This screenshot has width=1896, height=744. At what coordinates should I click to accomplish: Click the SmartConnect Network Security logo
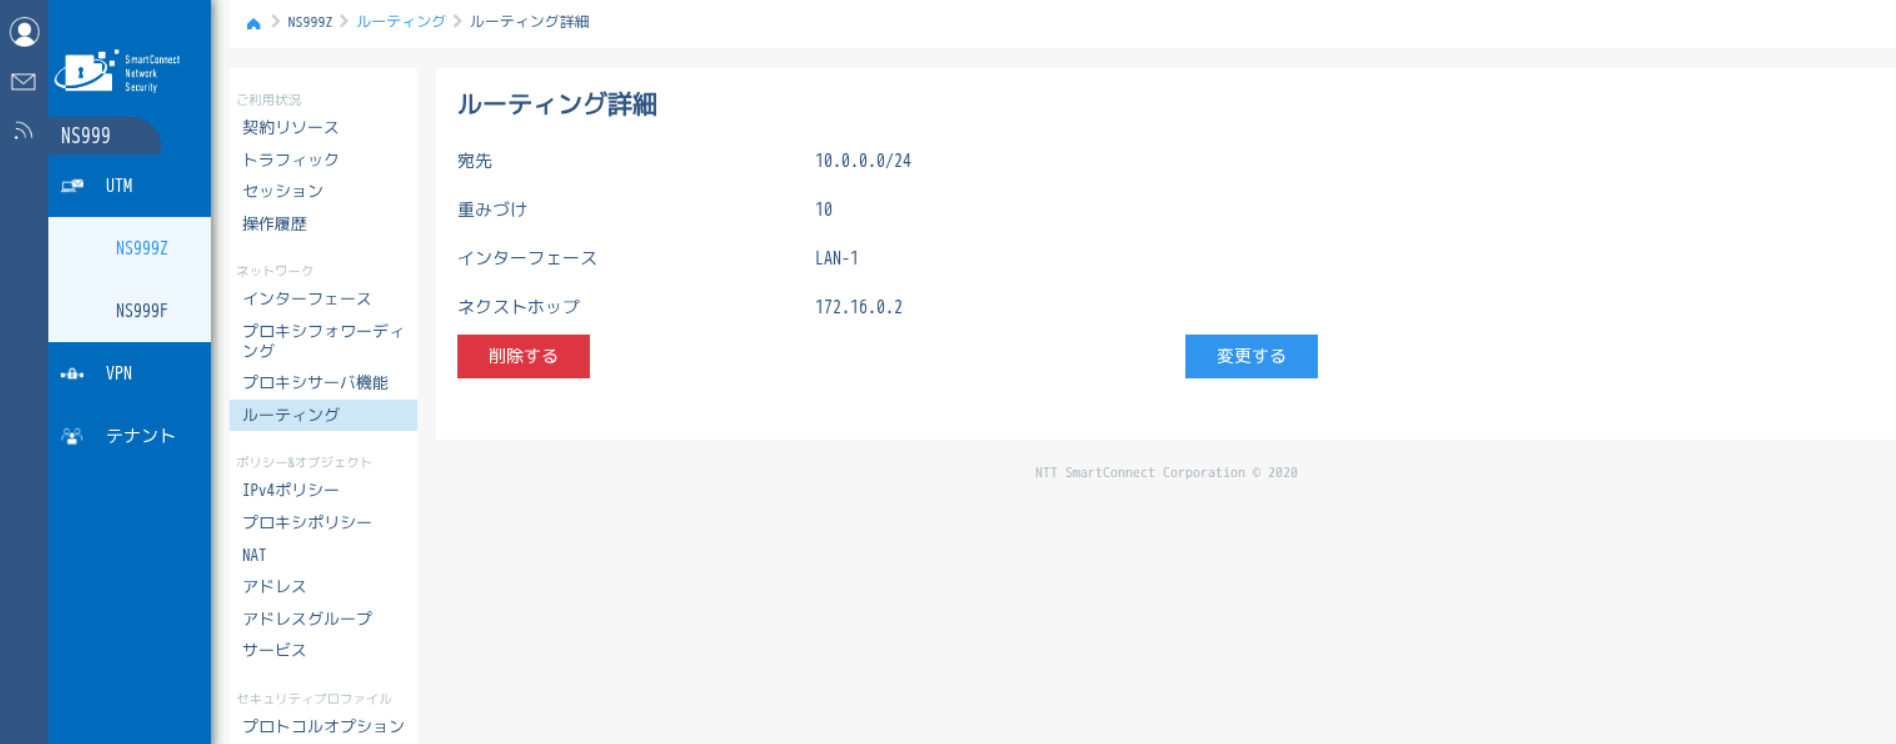118,72
